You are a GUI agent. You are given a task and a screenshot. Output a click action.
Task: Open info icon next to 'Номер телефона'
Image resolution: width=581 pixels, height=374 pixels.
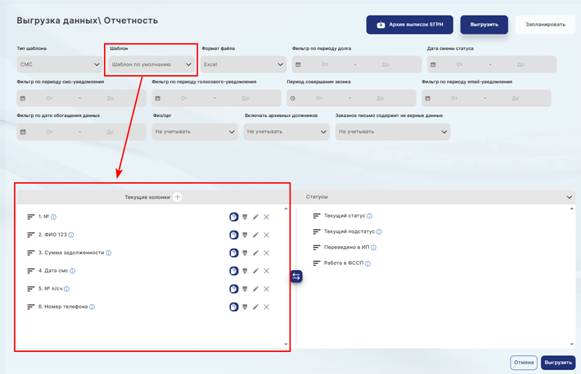tap(92, 307)
